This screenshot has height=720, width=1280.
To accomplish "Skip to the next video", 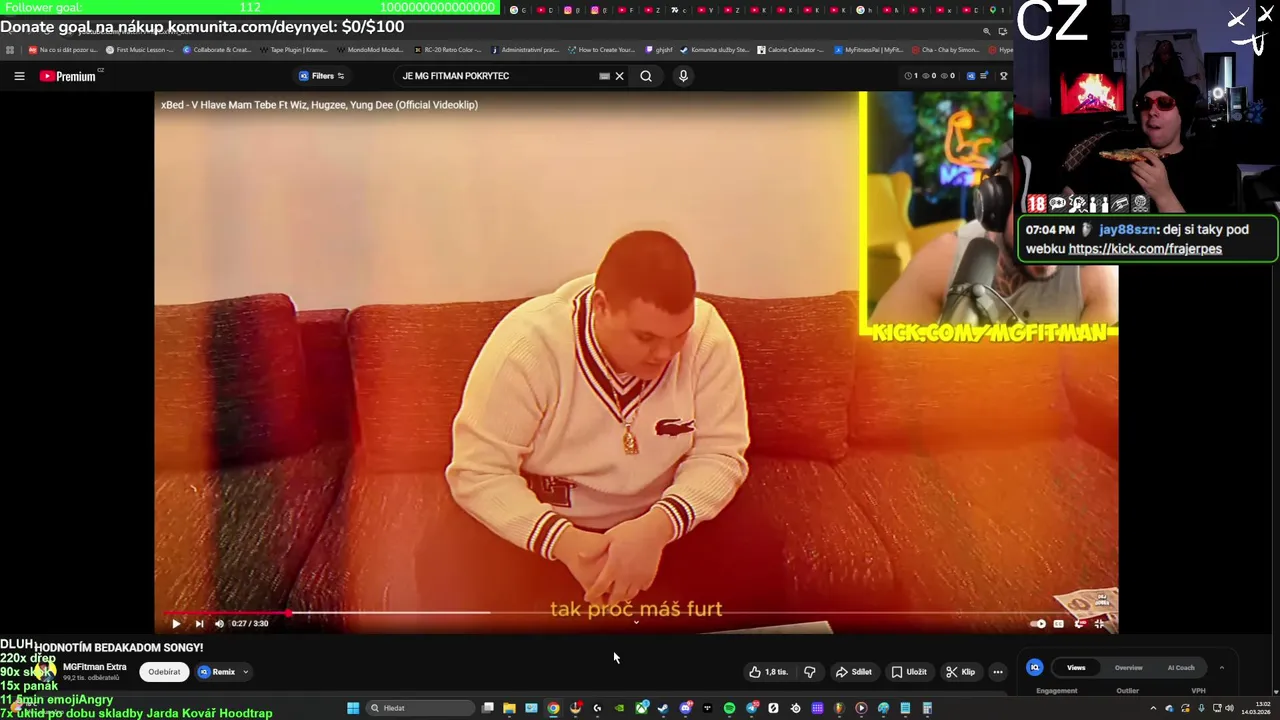I will coord(199,623).
